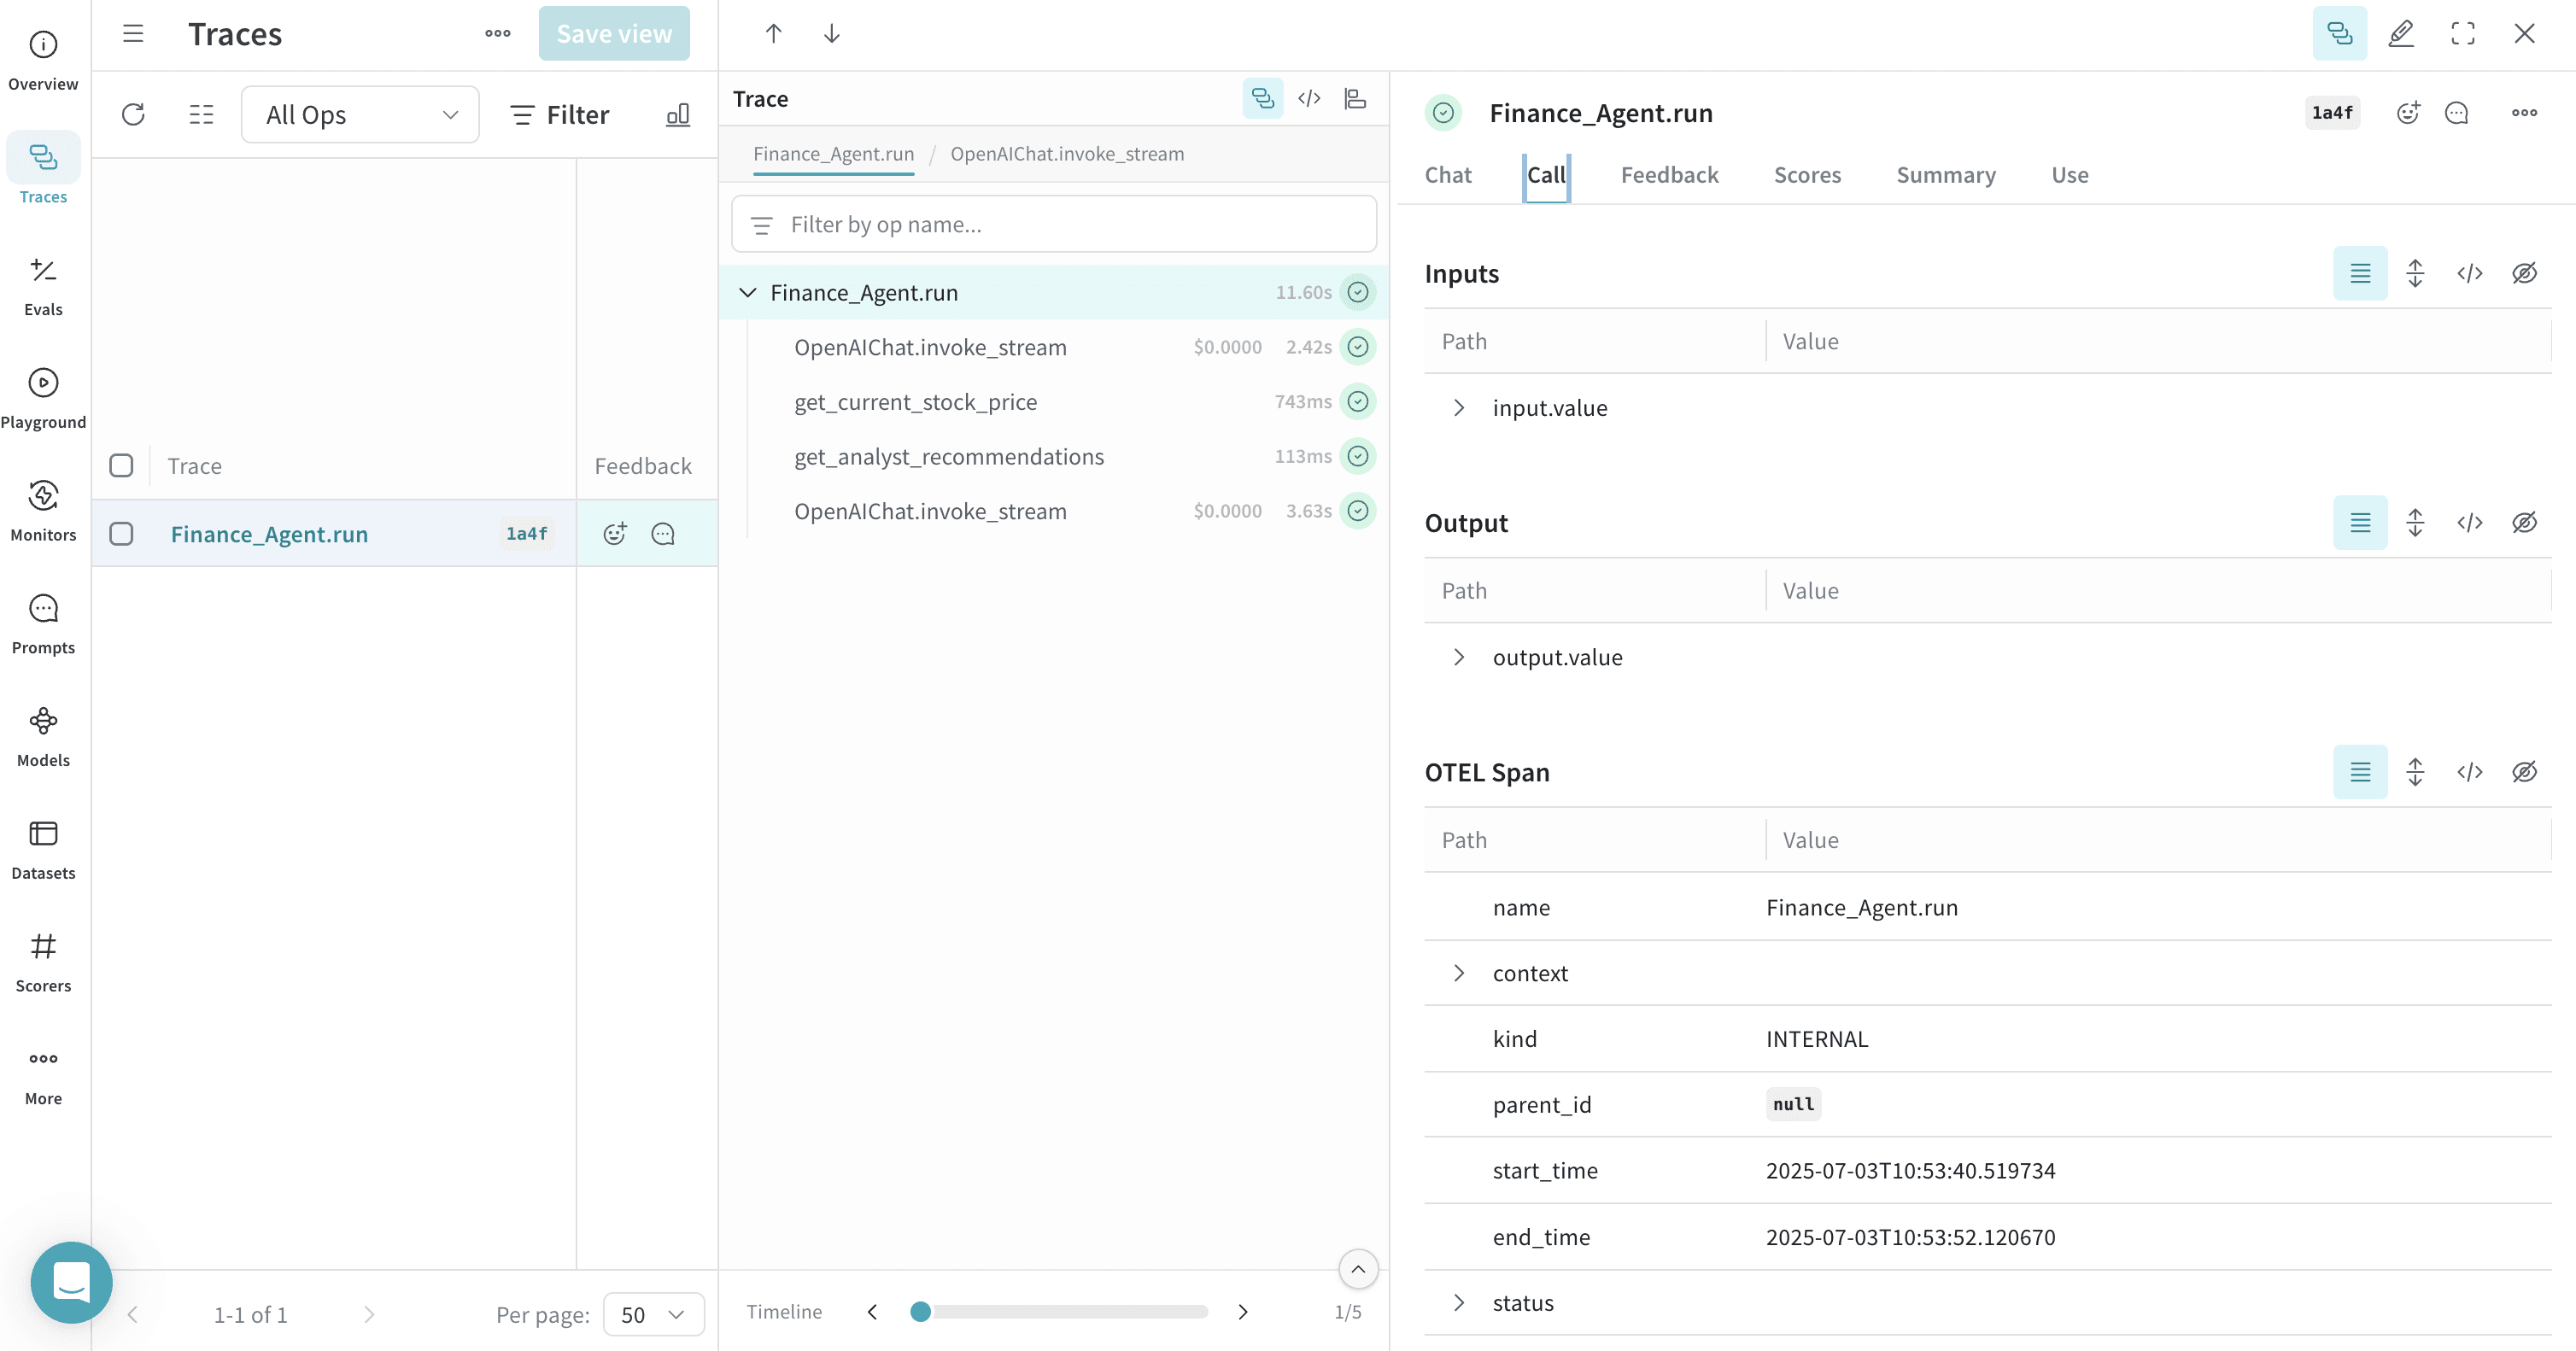Screen dimensions: 2576x1351
Task: Switch to the Summary tab
Action: coord(1945,175)
